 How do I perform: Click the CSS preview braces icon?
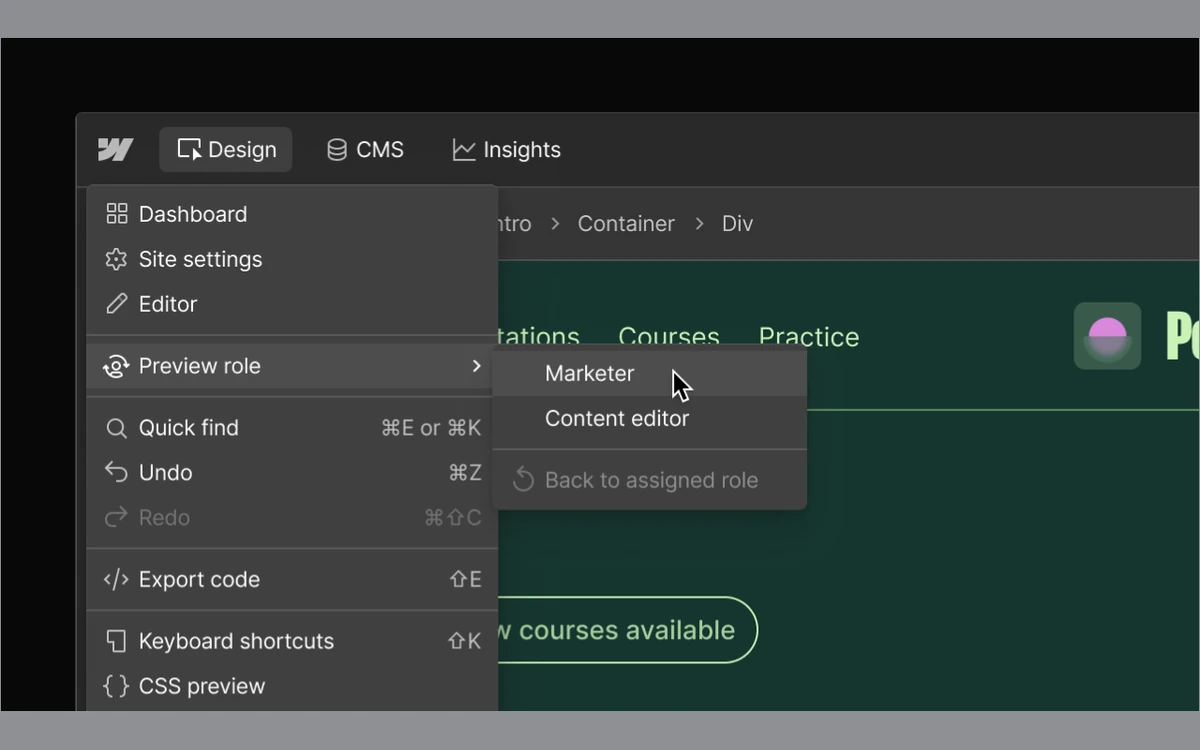(117, 686)
